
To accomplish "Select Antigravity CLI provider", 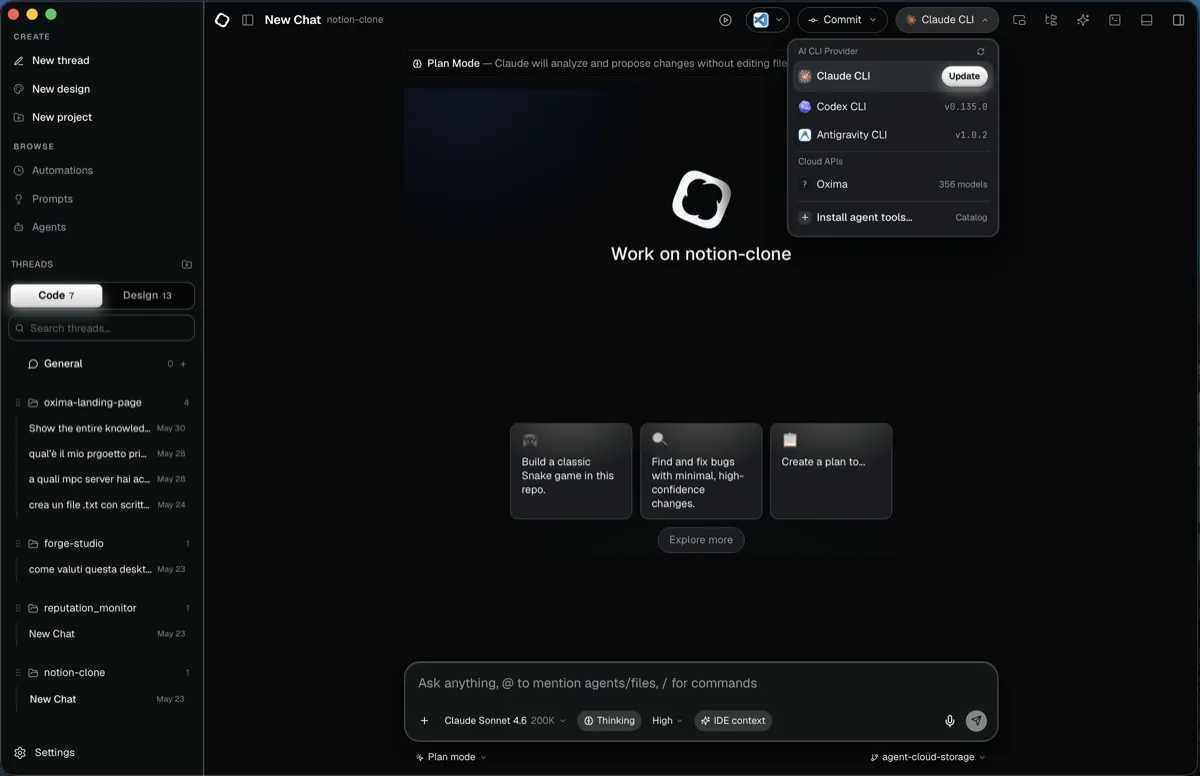I will (x=893, y=135).
